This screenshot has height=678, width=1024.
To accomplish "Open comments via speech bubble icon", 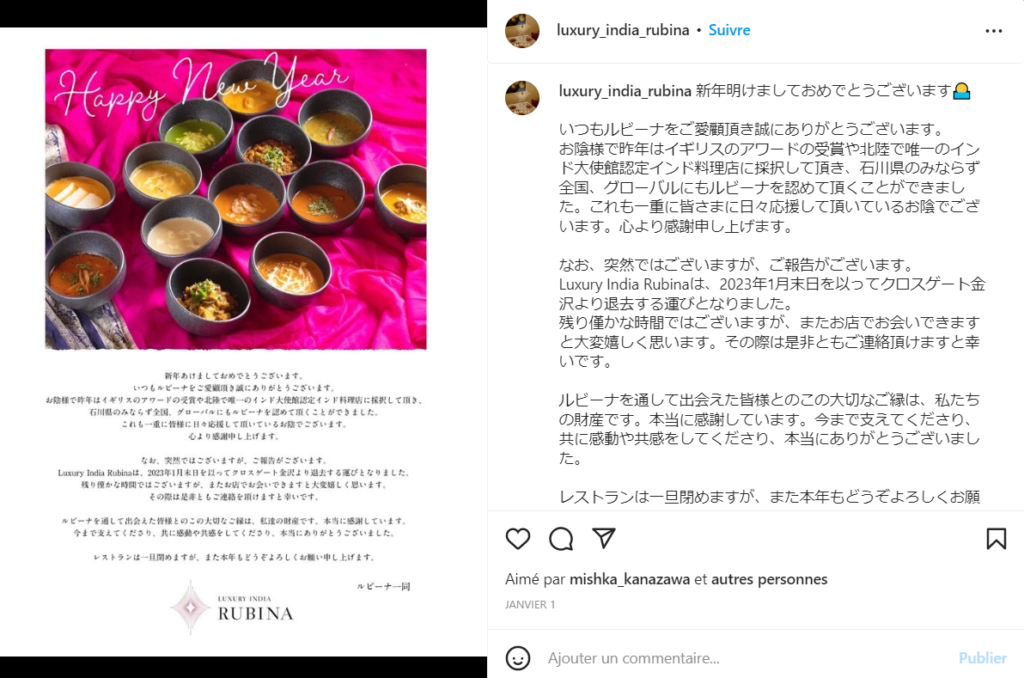I will coord(561,539).
